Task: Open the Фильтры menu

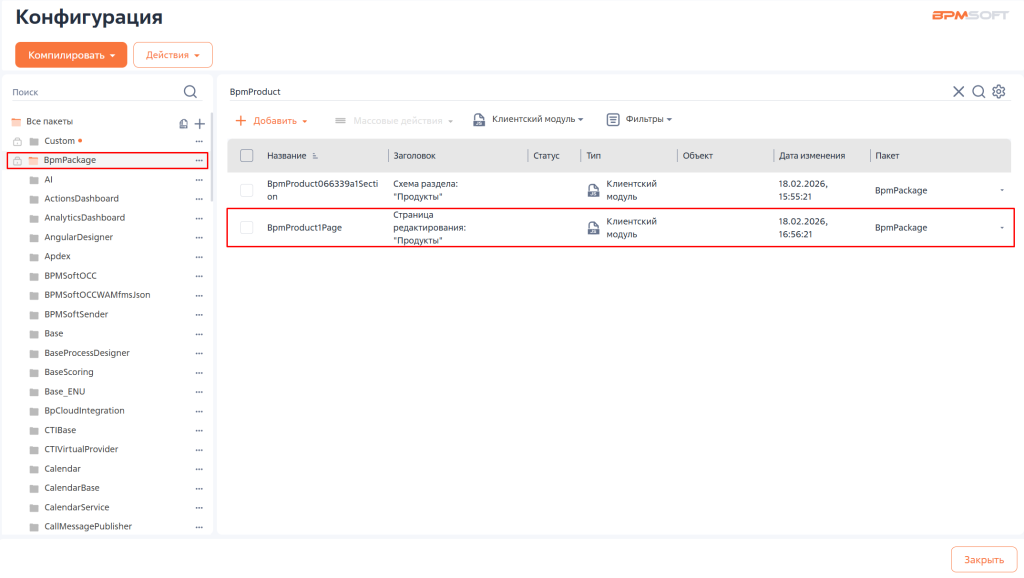Action: click(x=639, y=119)
